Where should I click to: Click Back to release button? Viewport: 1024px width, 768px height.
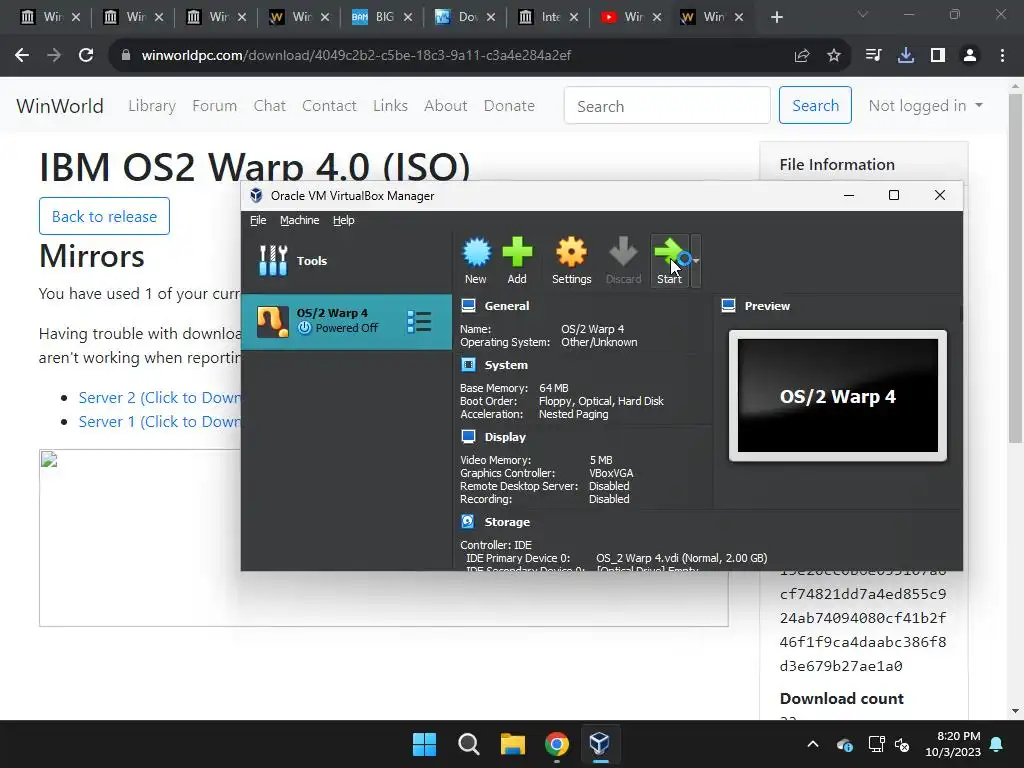point(104,216)
